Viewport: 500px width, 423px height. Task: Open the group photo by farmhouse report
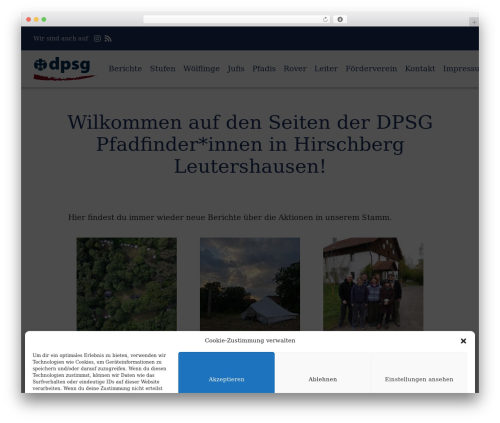(373, 284)
